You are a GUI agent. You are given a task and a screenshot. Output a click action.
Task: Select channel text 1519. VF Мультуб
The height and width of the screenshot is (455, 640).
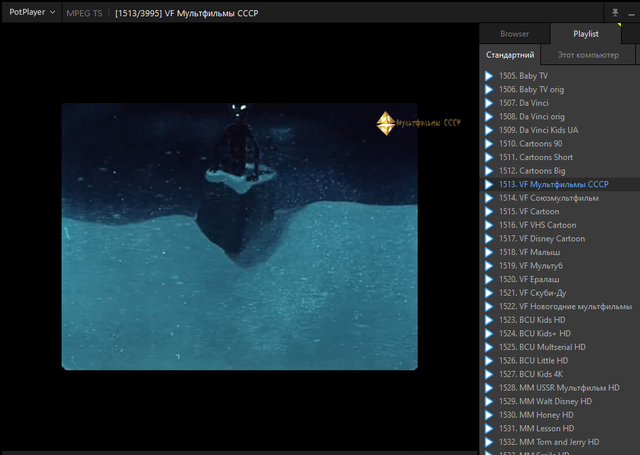[x=531, y=266]
